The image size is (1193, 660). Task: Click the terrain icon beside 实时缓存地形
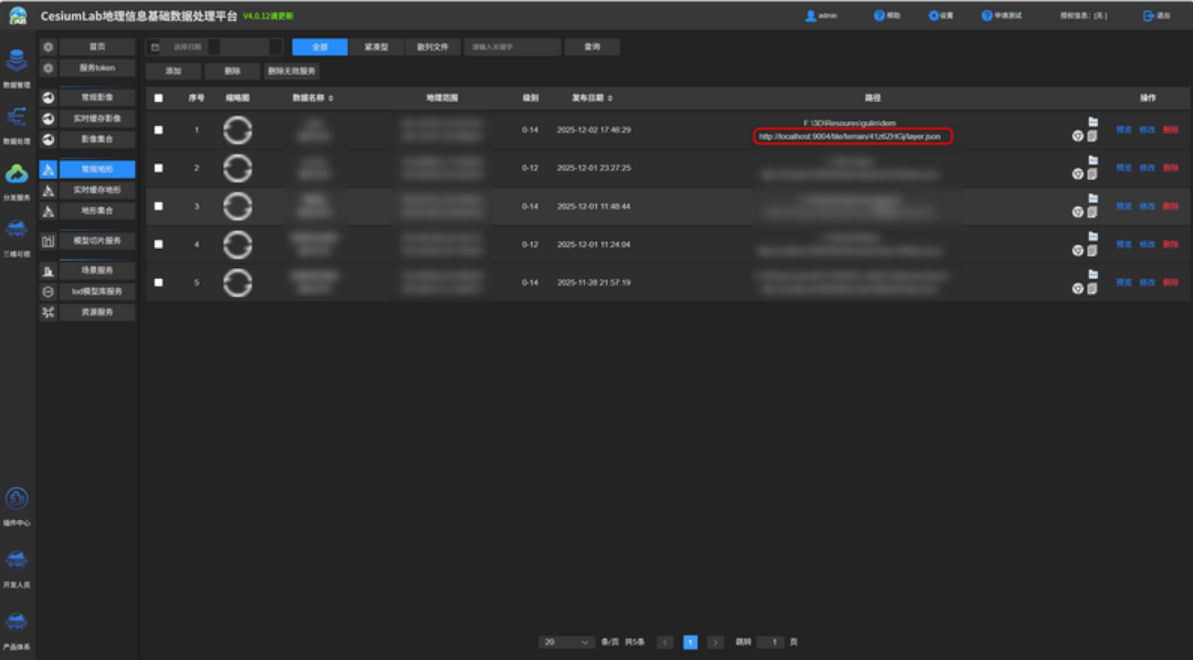point(48,190)
